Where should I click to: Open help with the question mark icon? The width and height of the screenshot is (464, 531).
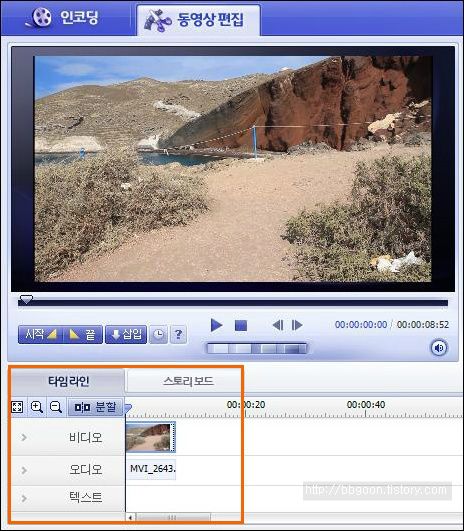[x=178, y=335]
